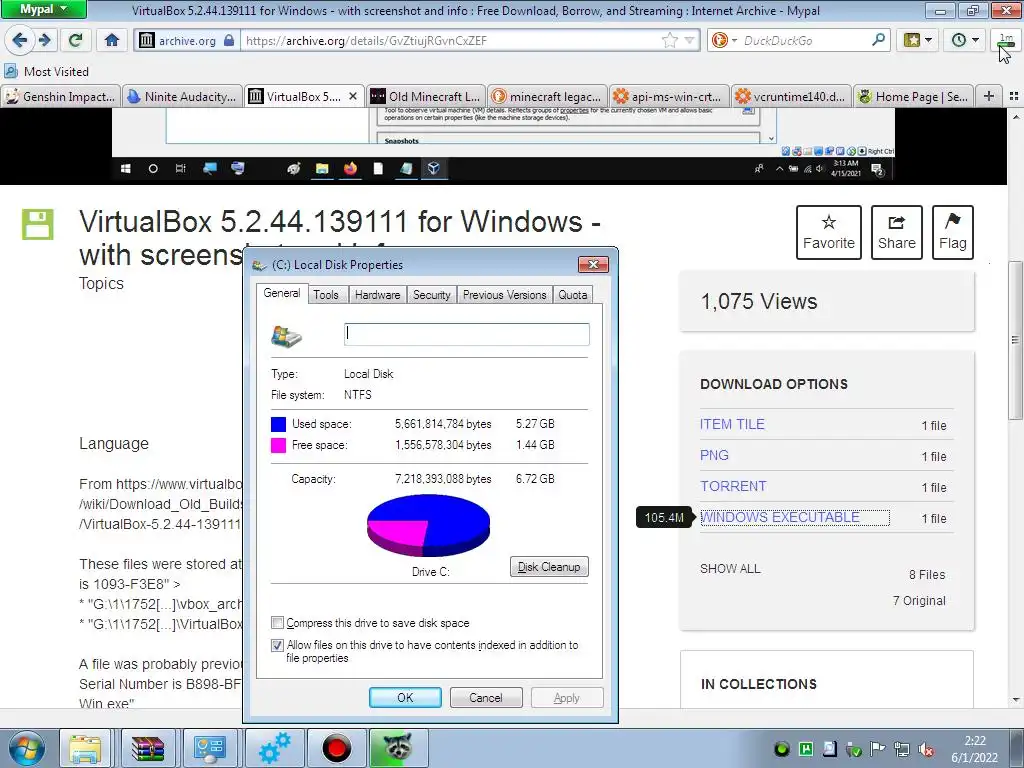Uncheck Allow files to be indexed checkbox
1024x768 pixels.
pos(278,645)
